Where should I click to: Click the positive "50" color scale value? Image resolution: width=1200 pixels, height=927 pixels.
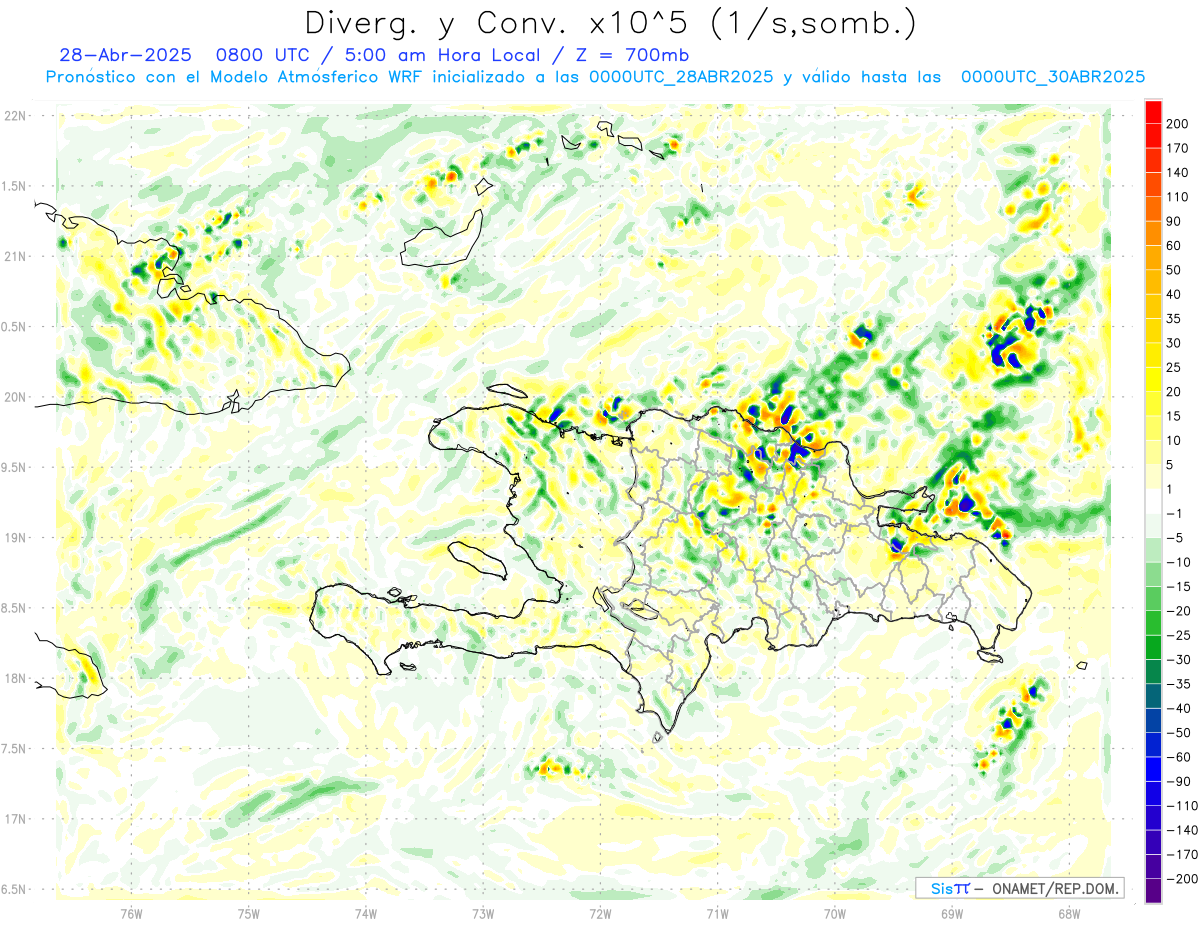(1175, 270)
